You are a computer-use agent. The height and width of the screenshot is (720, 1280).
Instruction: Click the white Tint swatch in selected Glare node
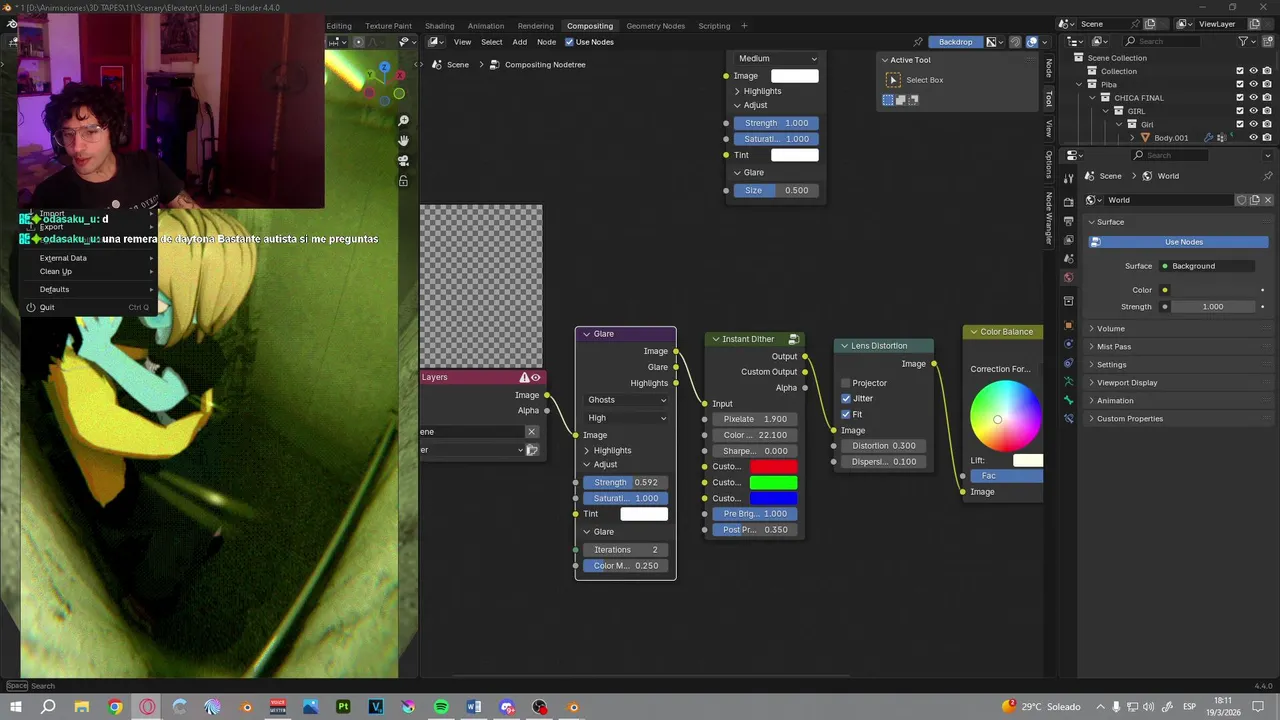(644, 514)
